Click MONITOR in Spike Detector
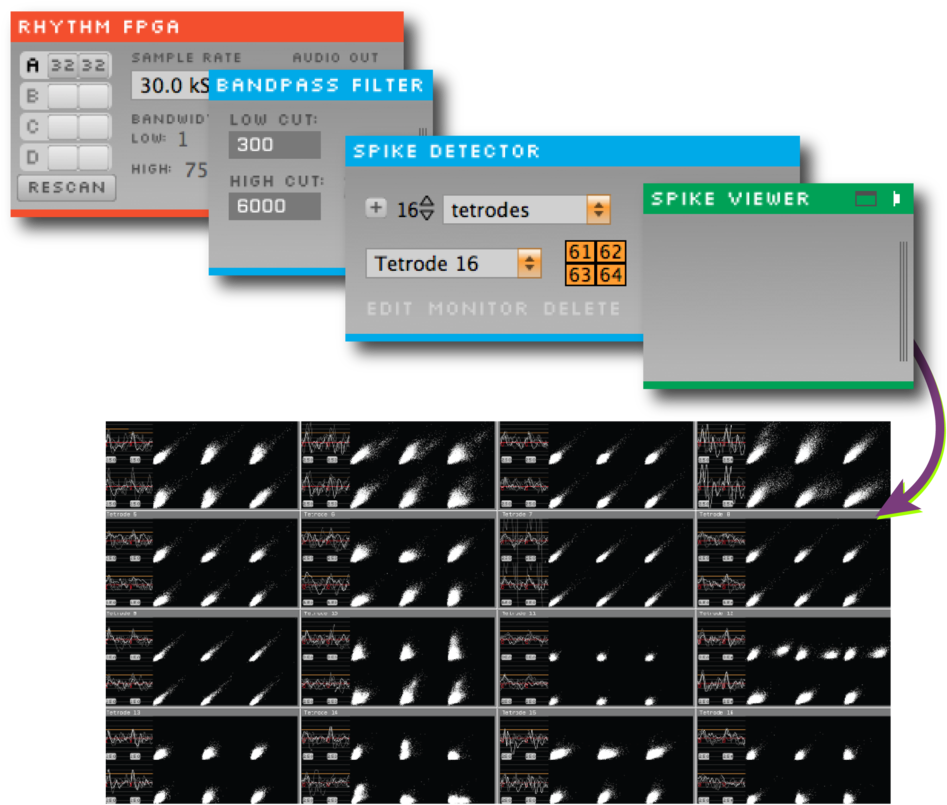The height and width of the screenshot is (805, 947). click(x=479, y=308)
